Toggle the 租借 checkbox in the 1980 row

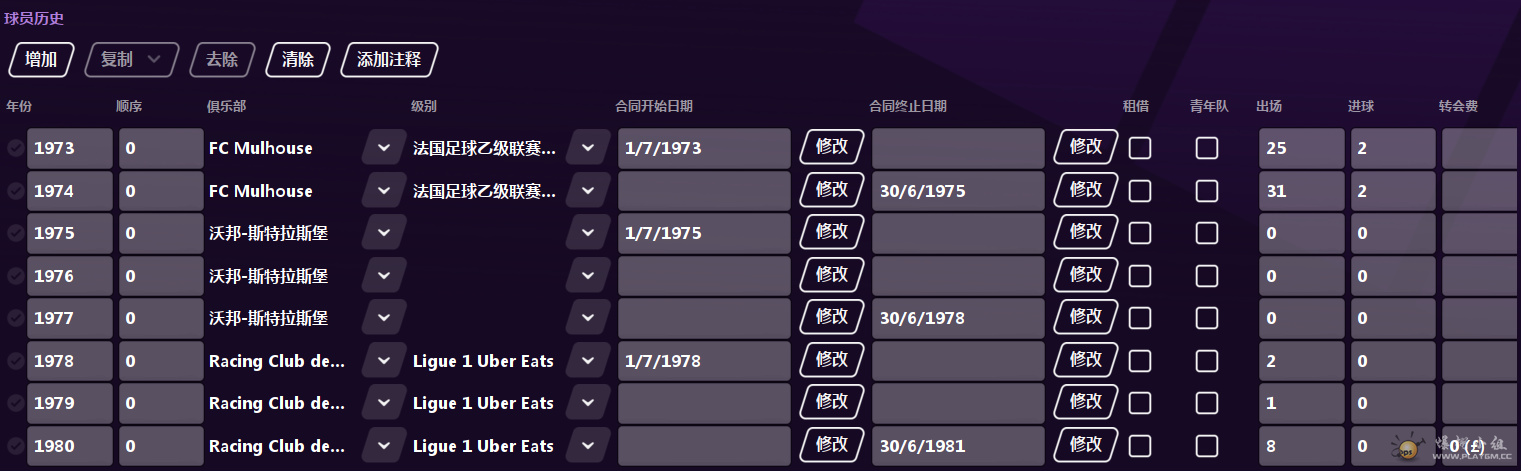(x=1140, y=446)
